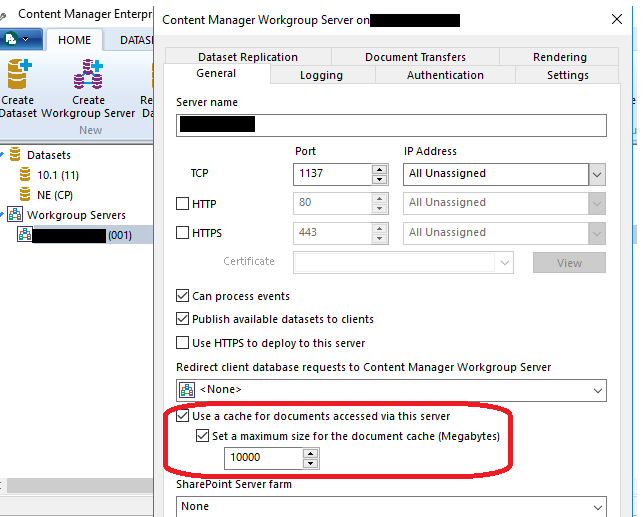Click the cache size field showing 10000

(264, 458)
